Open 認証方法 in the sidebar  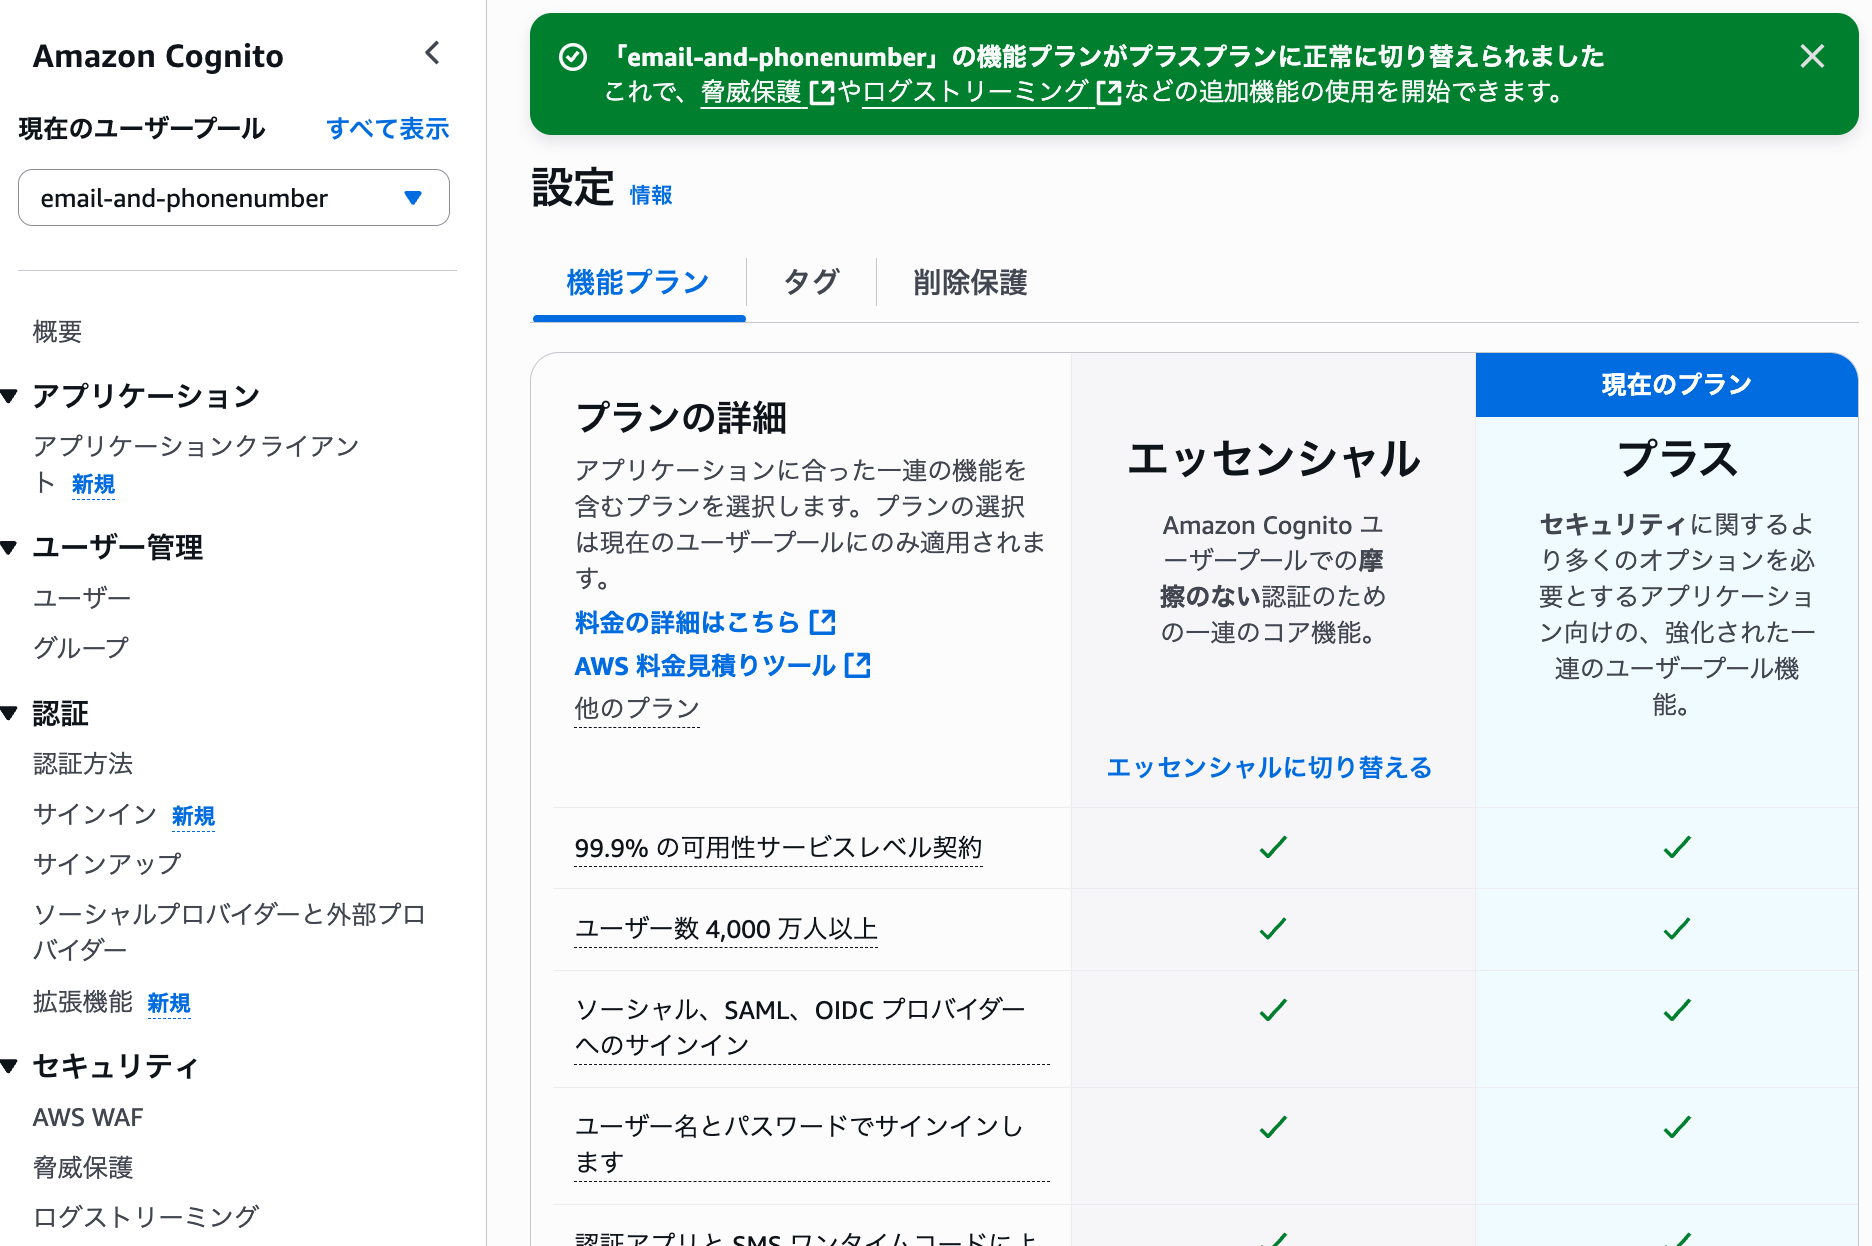pos(83,764)
